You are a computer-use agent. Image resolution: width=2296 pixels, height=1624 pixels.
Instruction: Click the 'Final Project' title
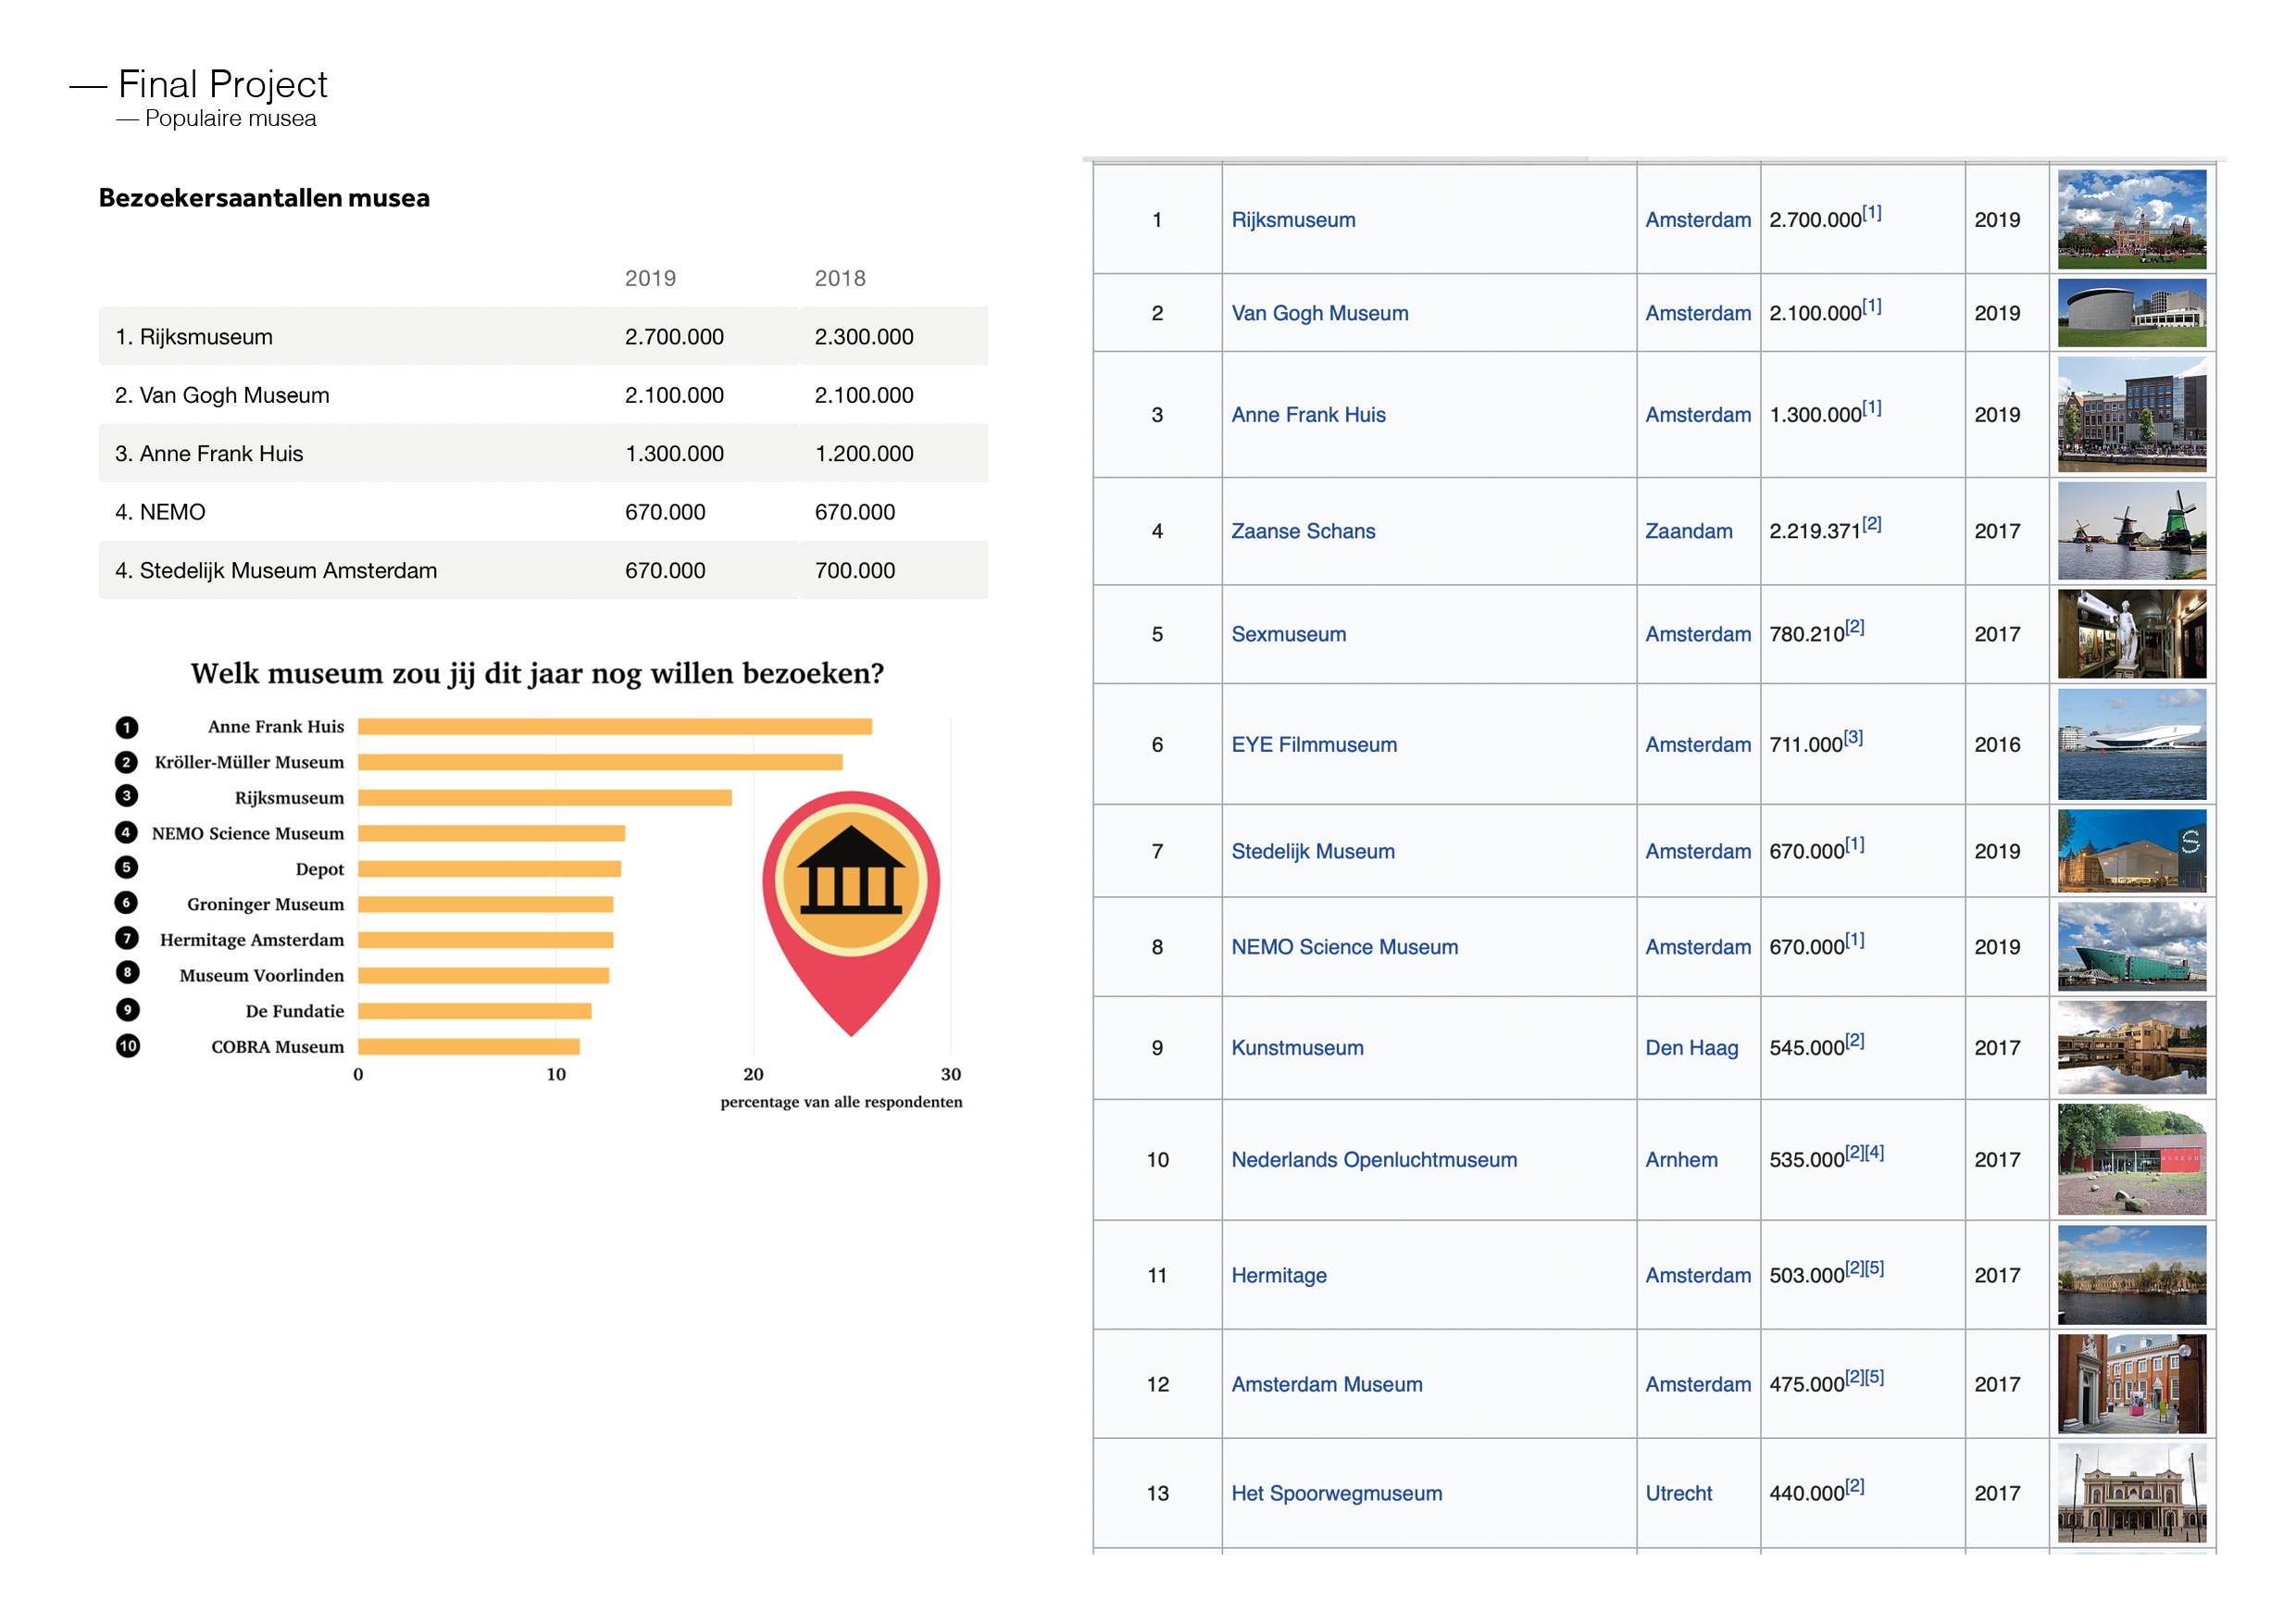tap(222, 84)
